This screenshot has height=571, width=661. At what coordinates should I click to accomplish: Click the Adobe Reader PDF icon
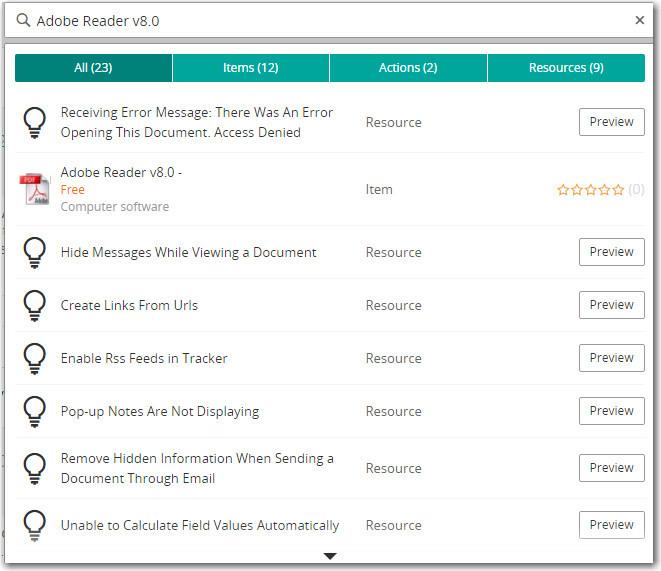[x=35, y=189]
